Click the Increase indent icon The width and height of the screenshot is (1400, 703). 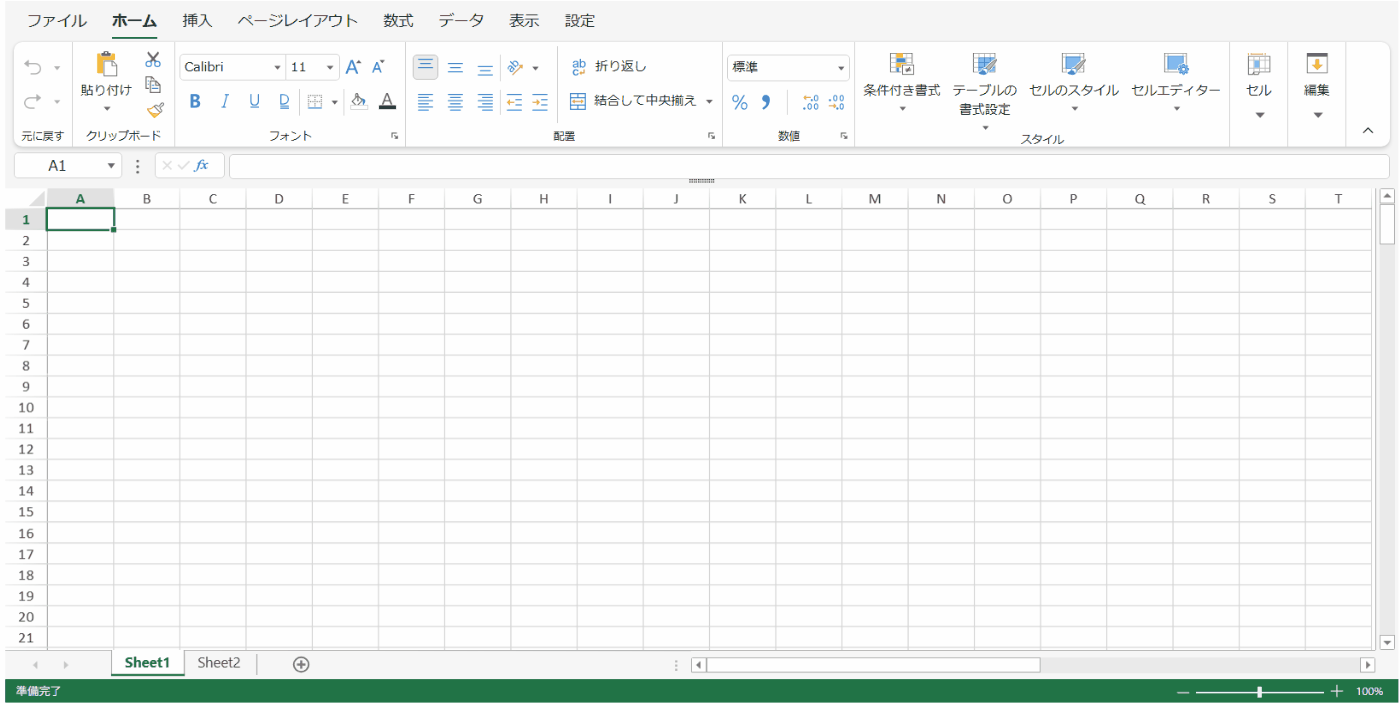point(540,102)
